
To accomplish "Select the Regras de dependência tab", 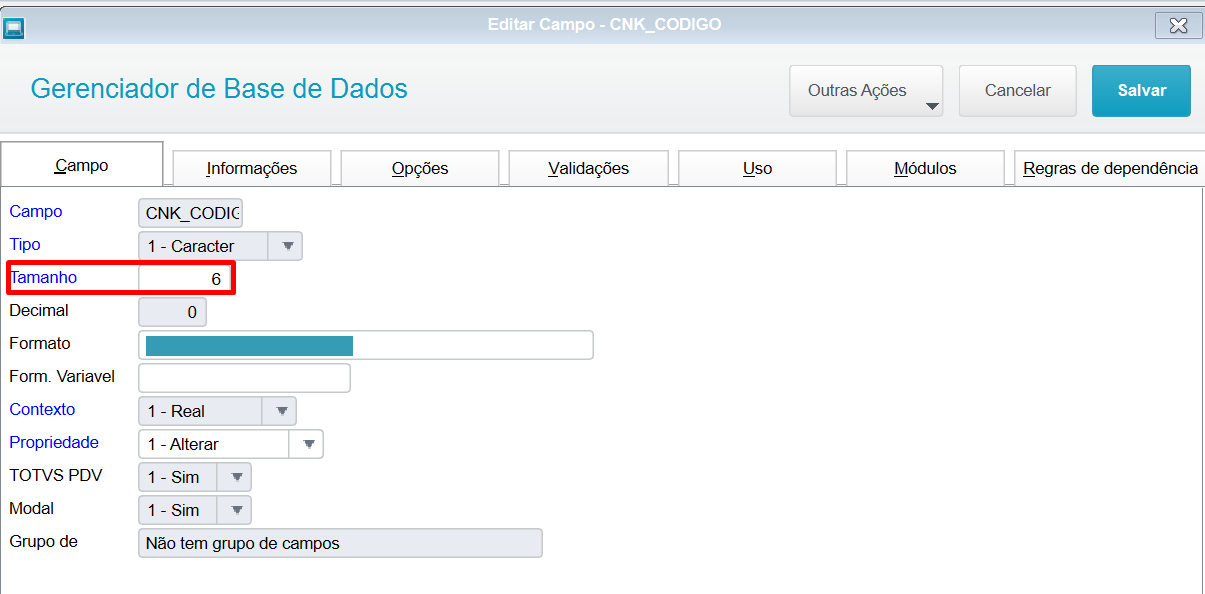I will click(1110, 168).
